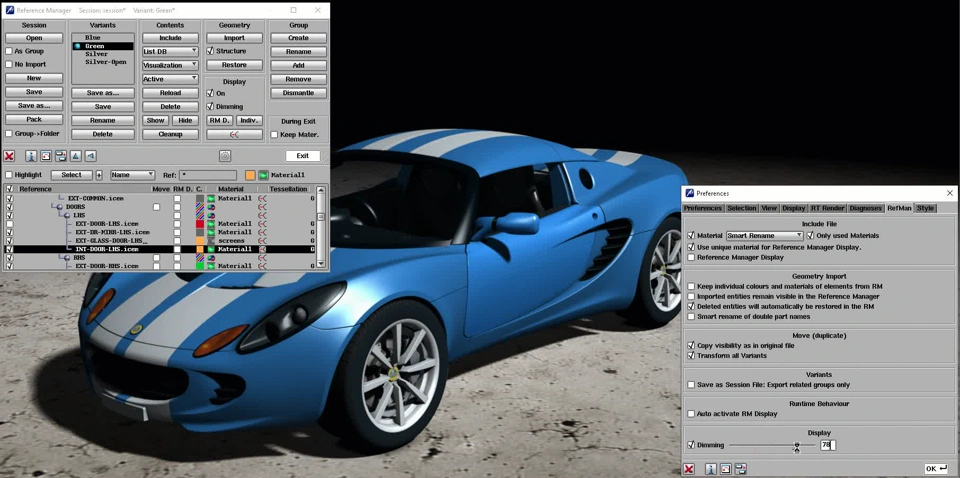Select the EXT-DR-MIRR-LHS.icem tree row
The height and width of the screenshot is (478, 960).
pos(111,233)
